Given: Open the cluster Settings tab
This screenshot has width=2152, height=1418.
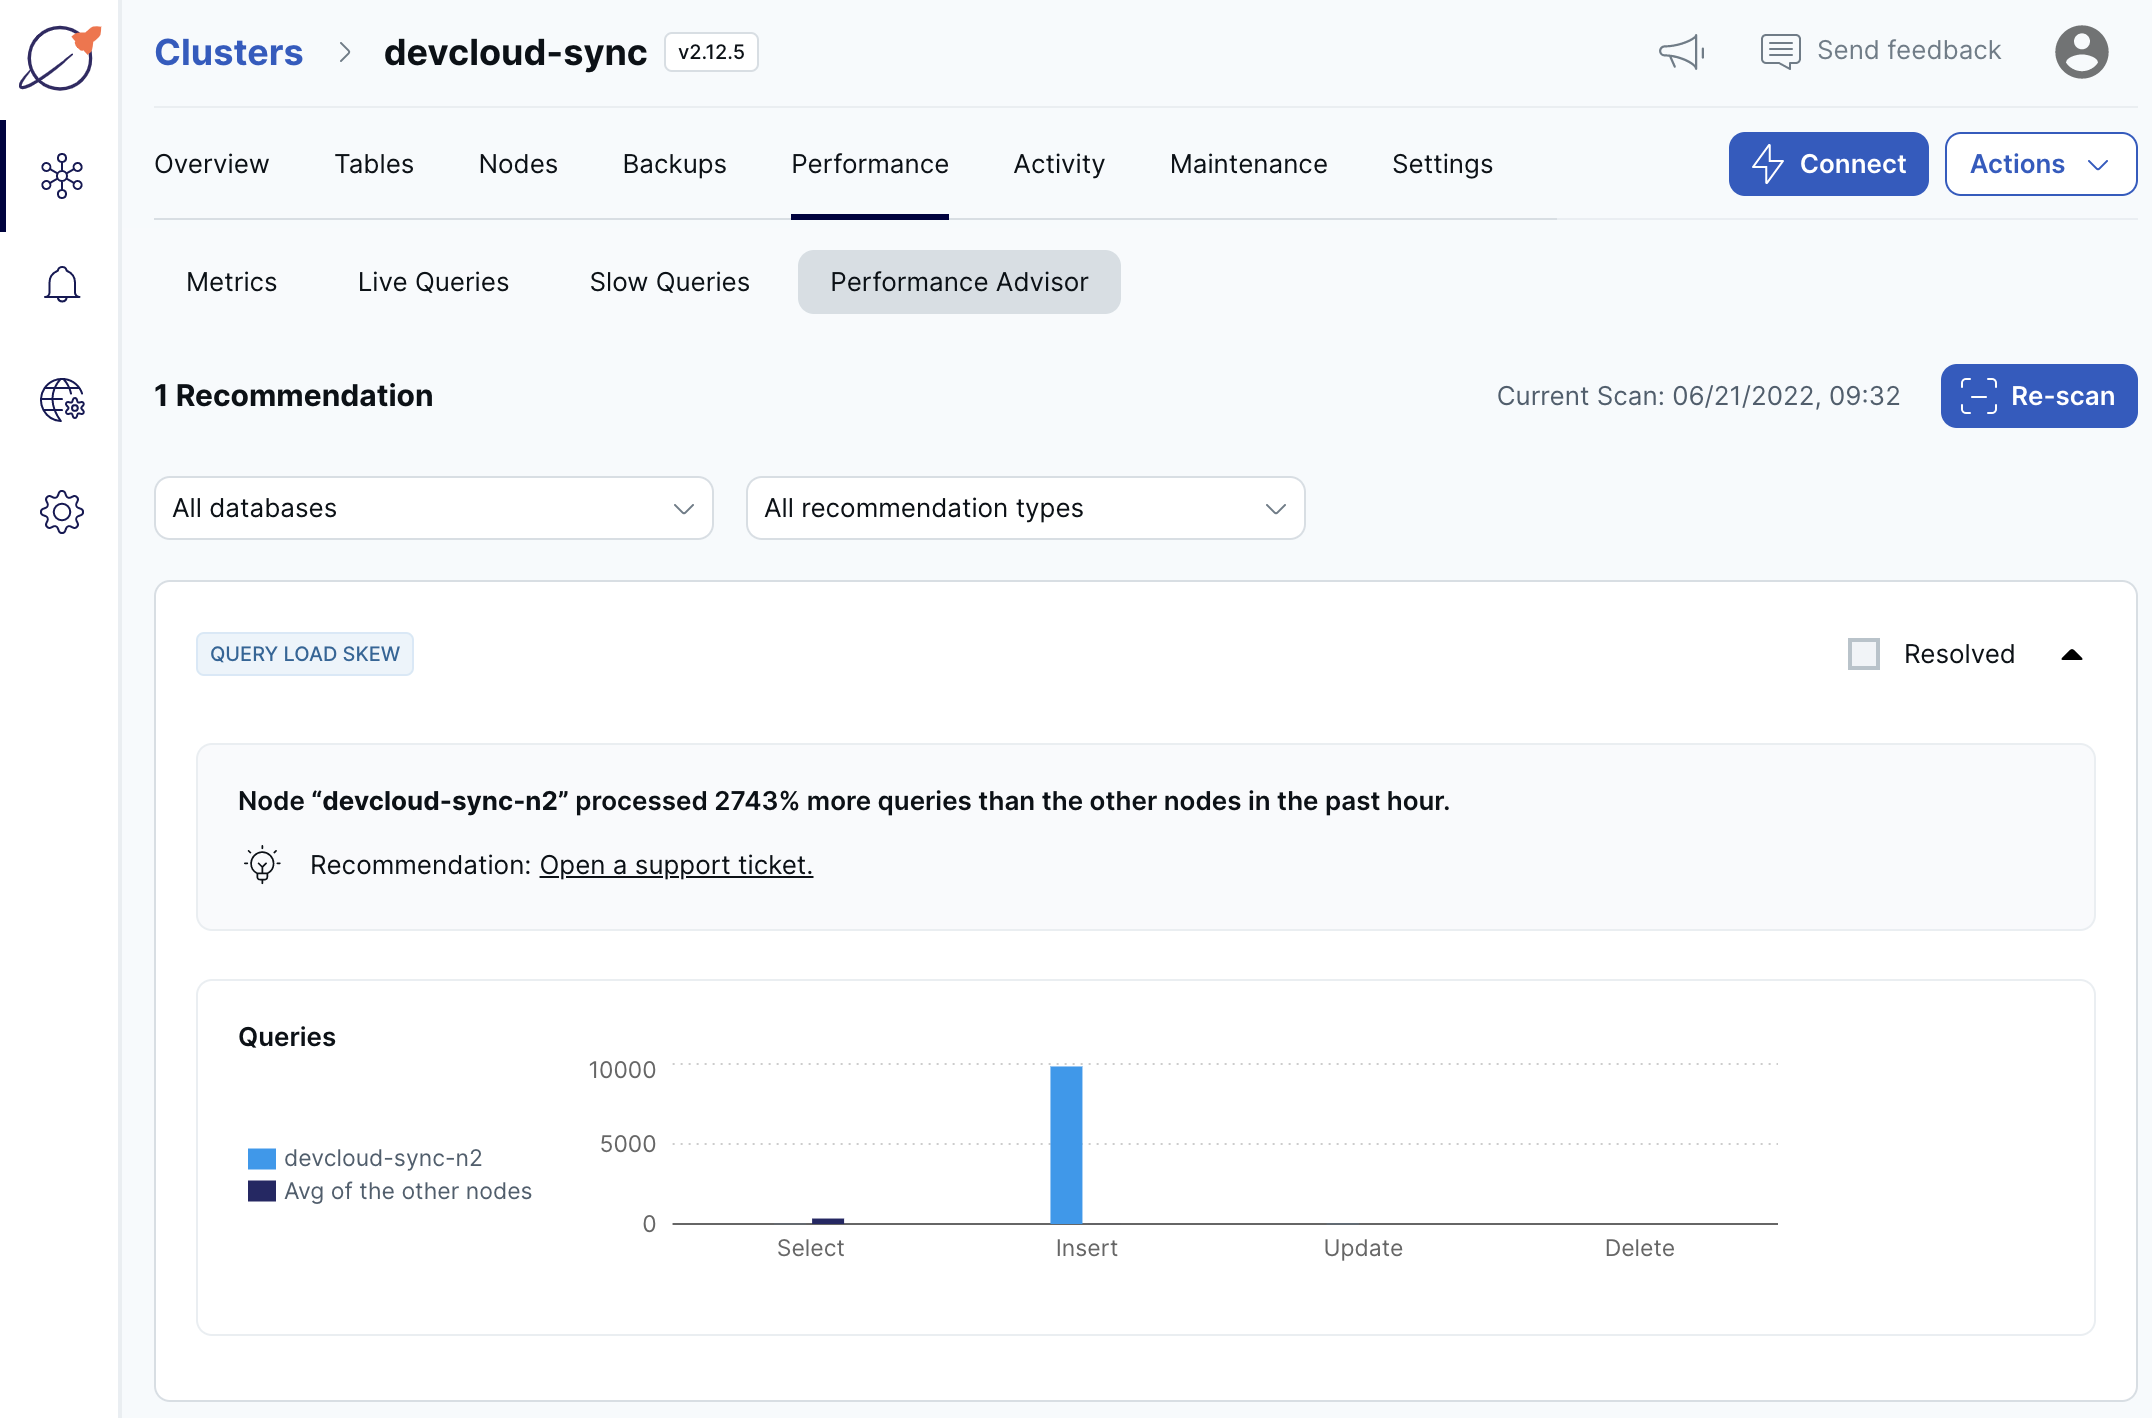Looking at the screenshot, I should click(x=1443, y=164).
